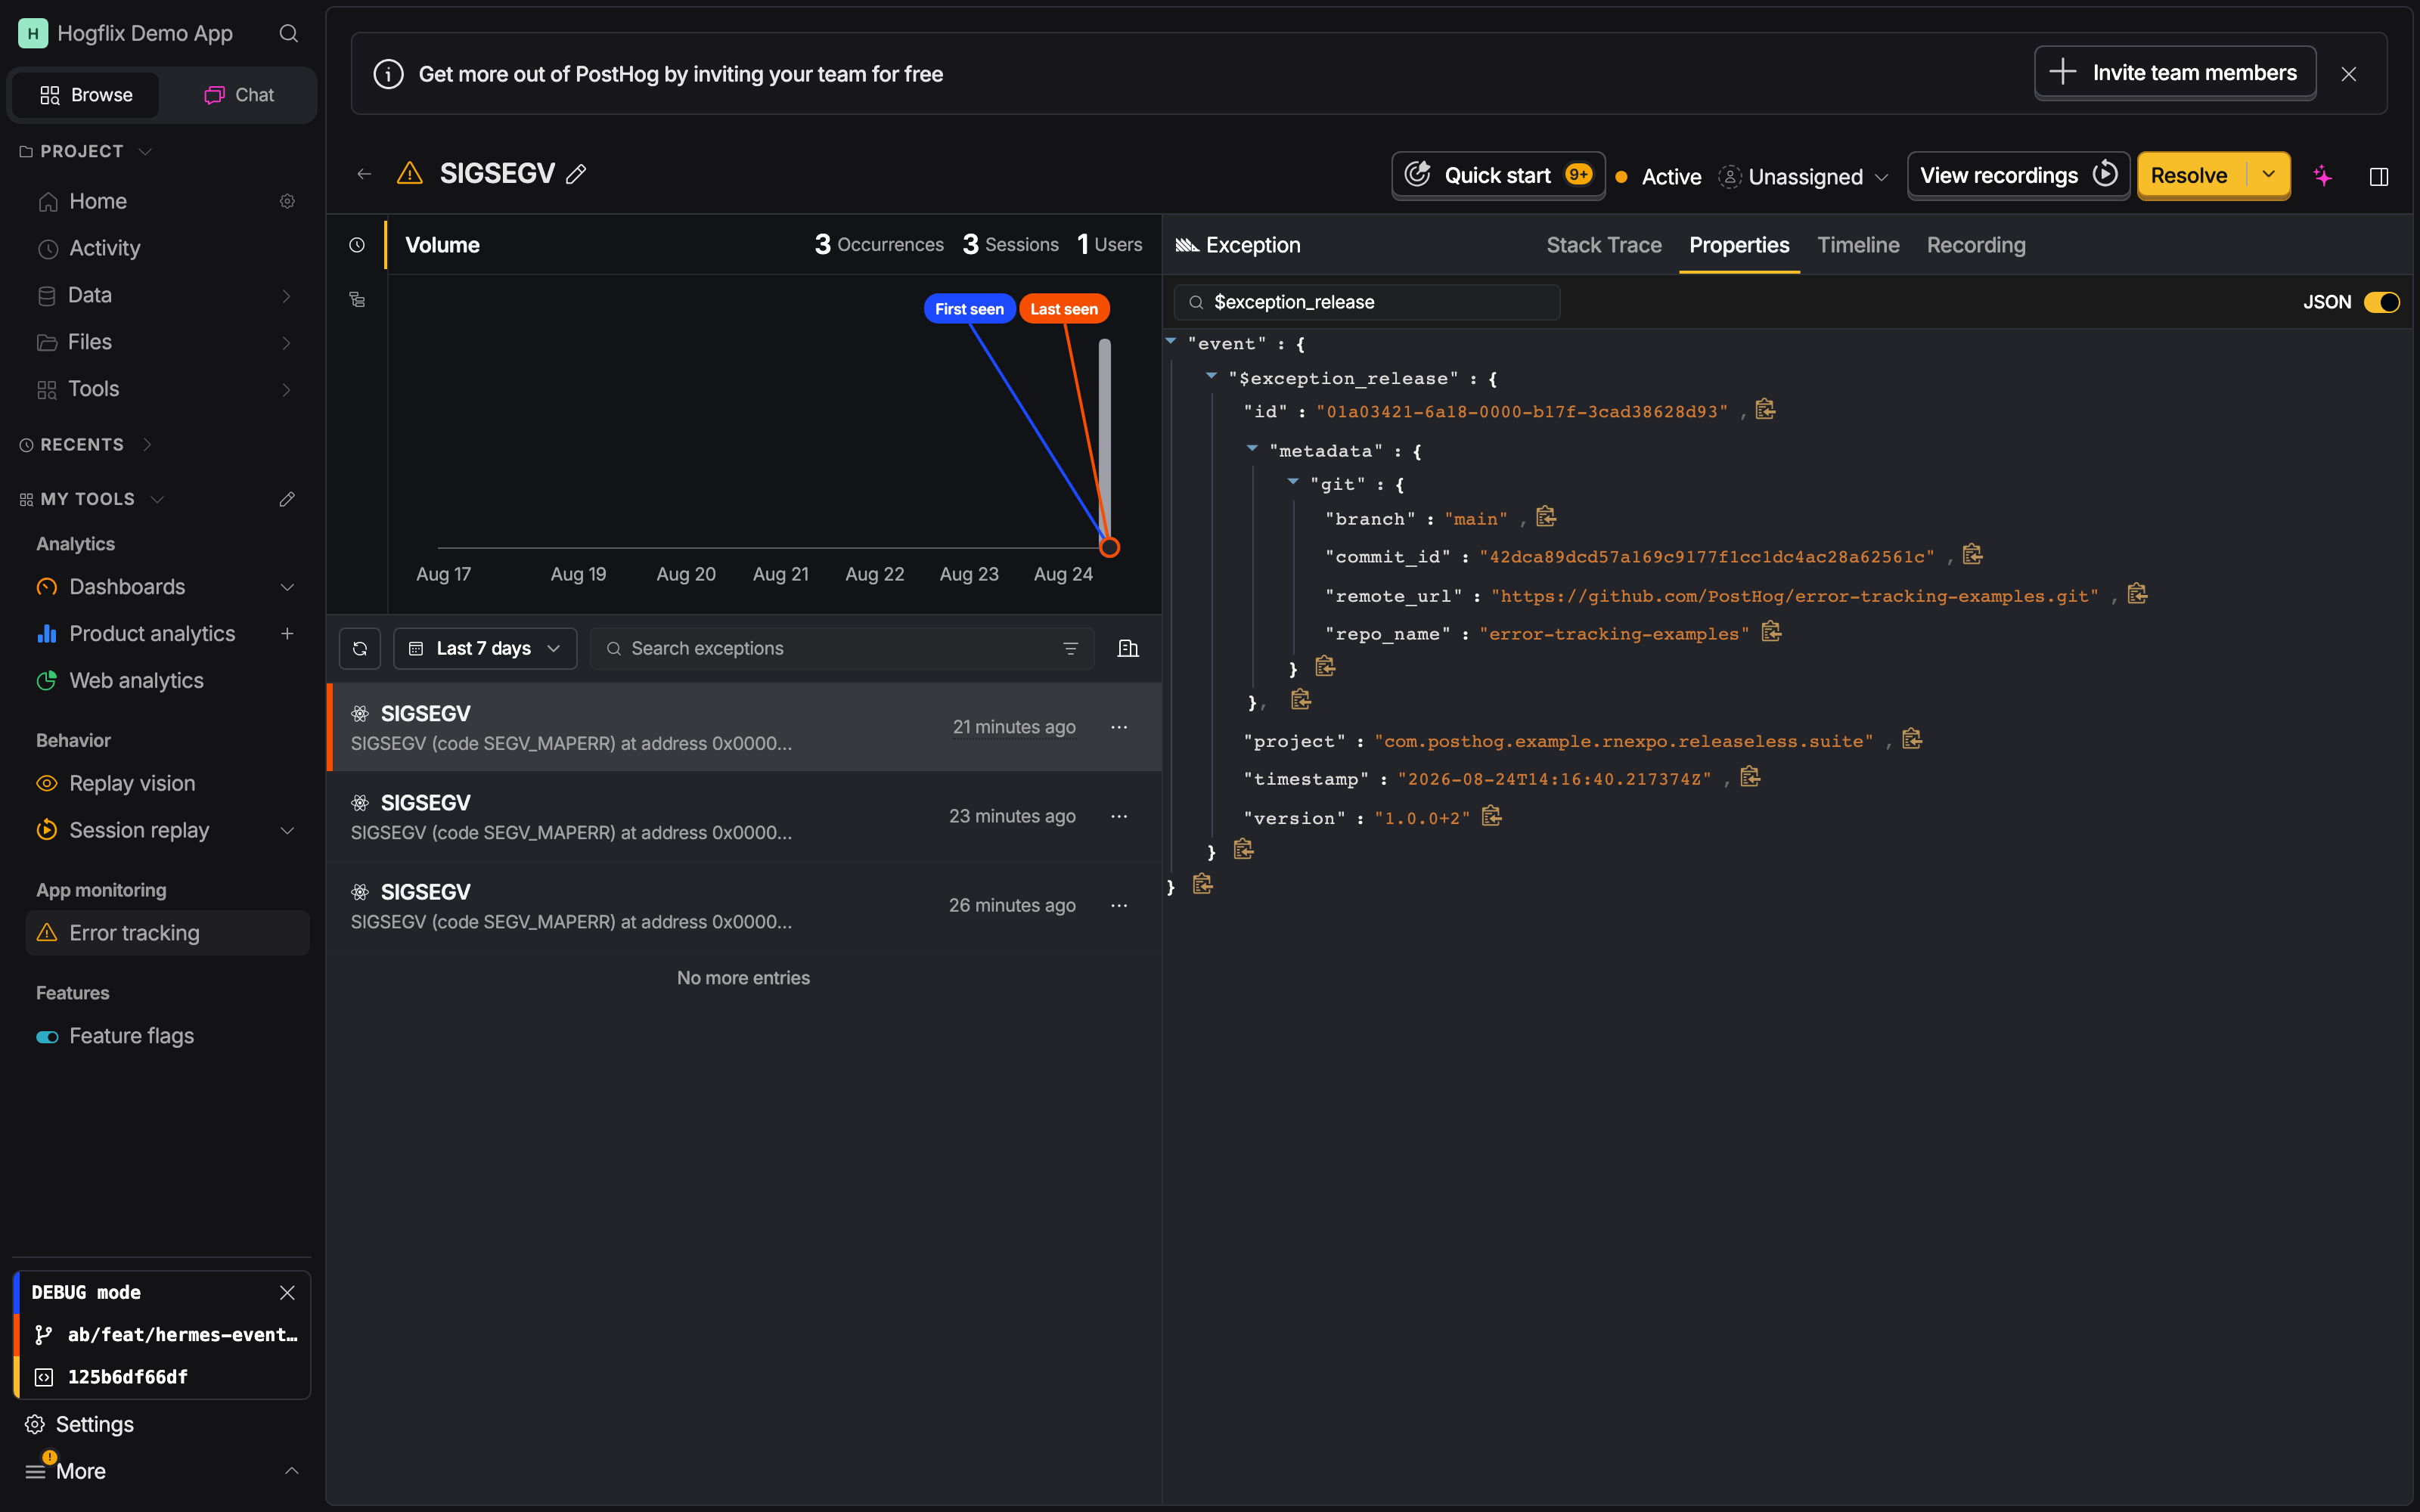Reload the exceptions list
2420x1512 pixels.
pos(360,648)
